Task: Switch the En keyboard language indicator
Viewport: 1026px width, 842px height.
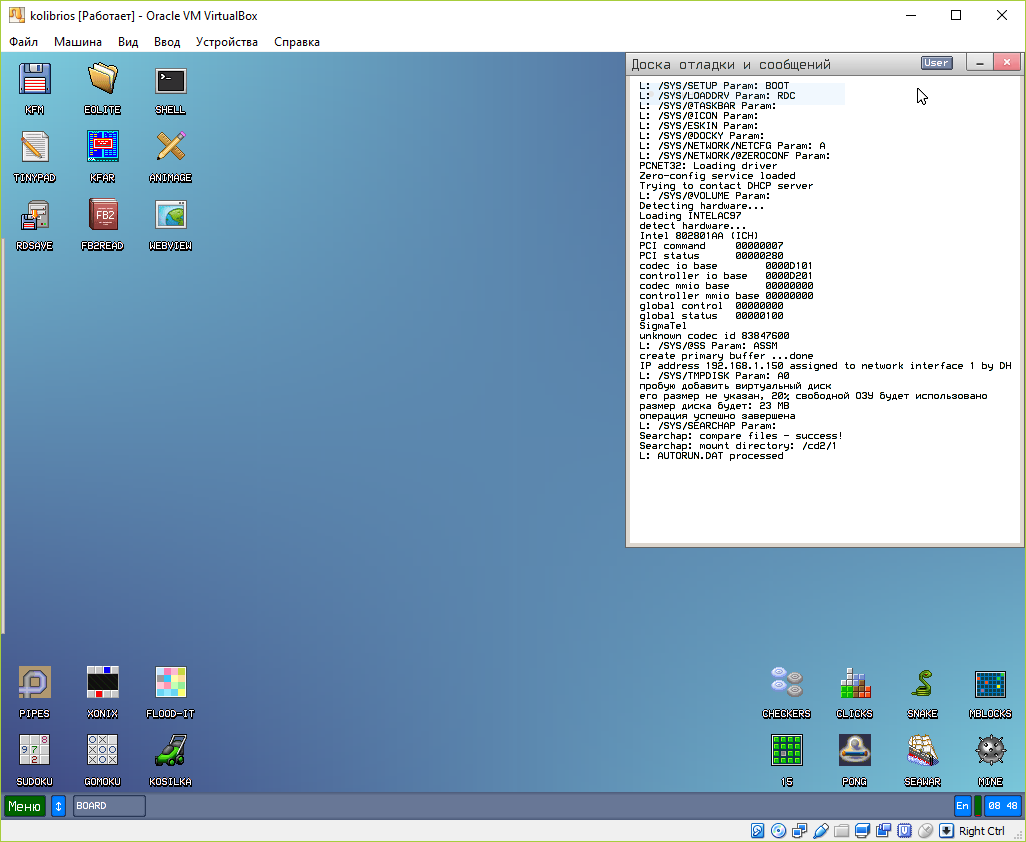Action: coord(962,806)
